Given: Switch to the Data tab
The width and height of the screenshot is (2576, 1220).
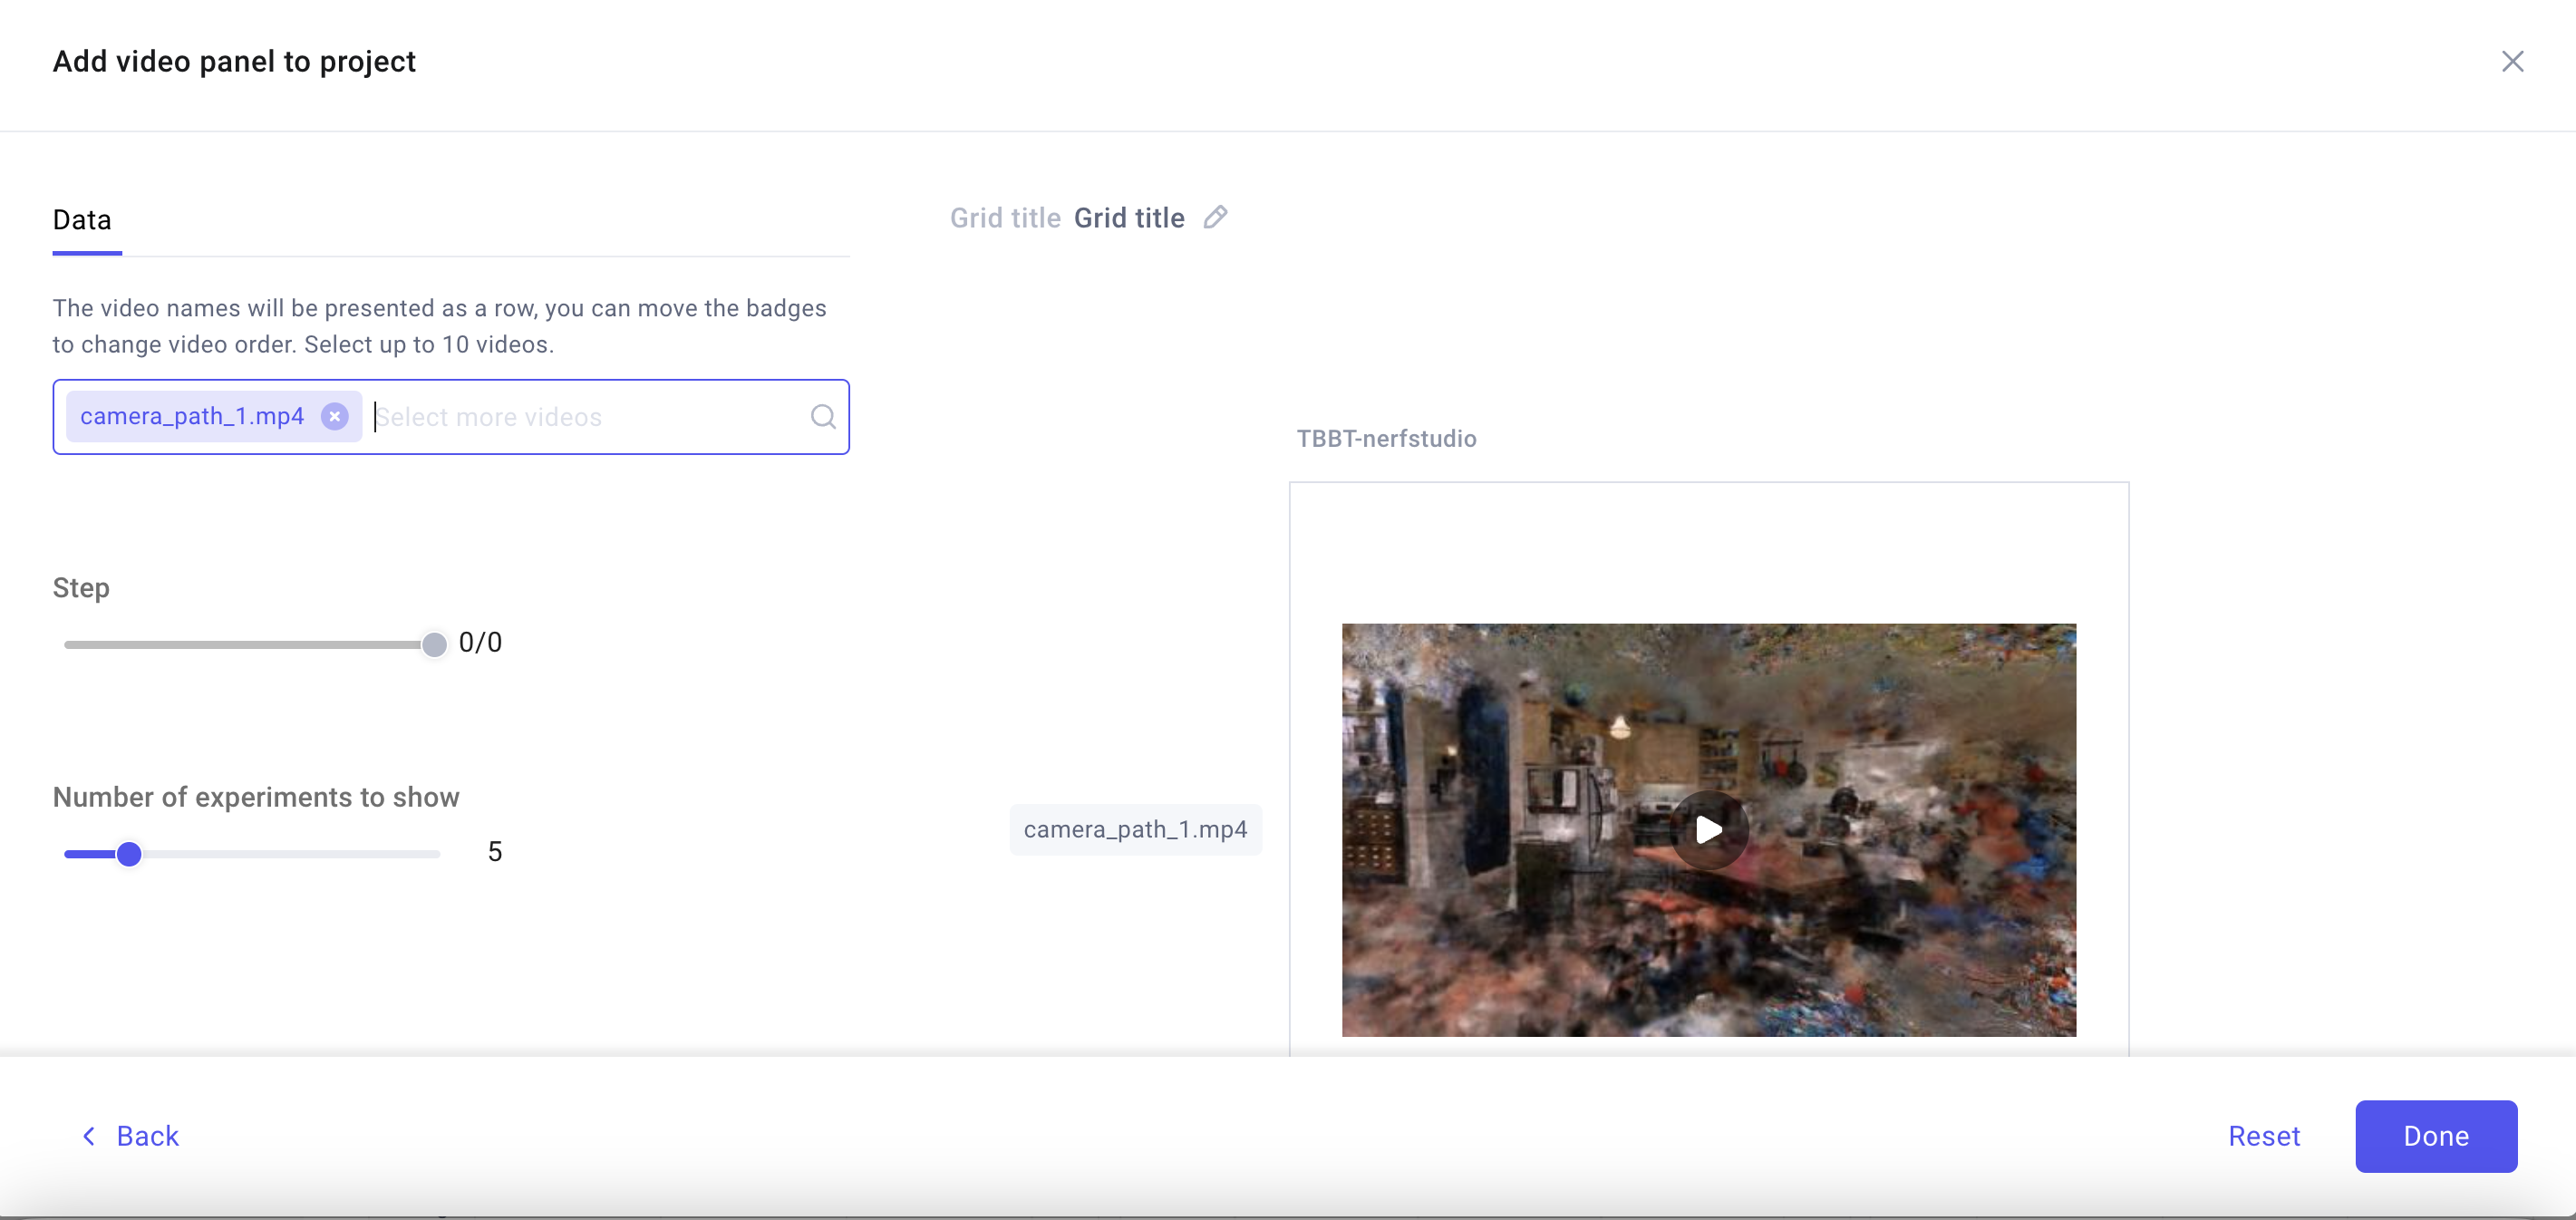Looking at the screenshot, I should point(82,220).
